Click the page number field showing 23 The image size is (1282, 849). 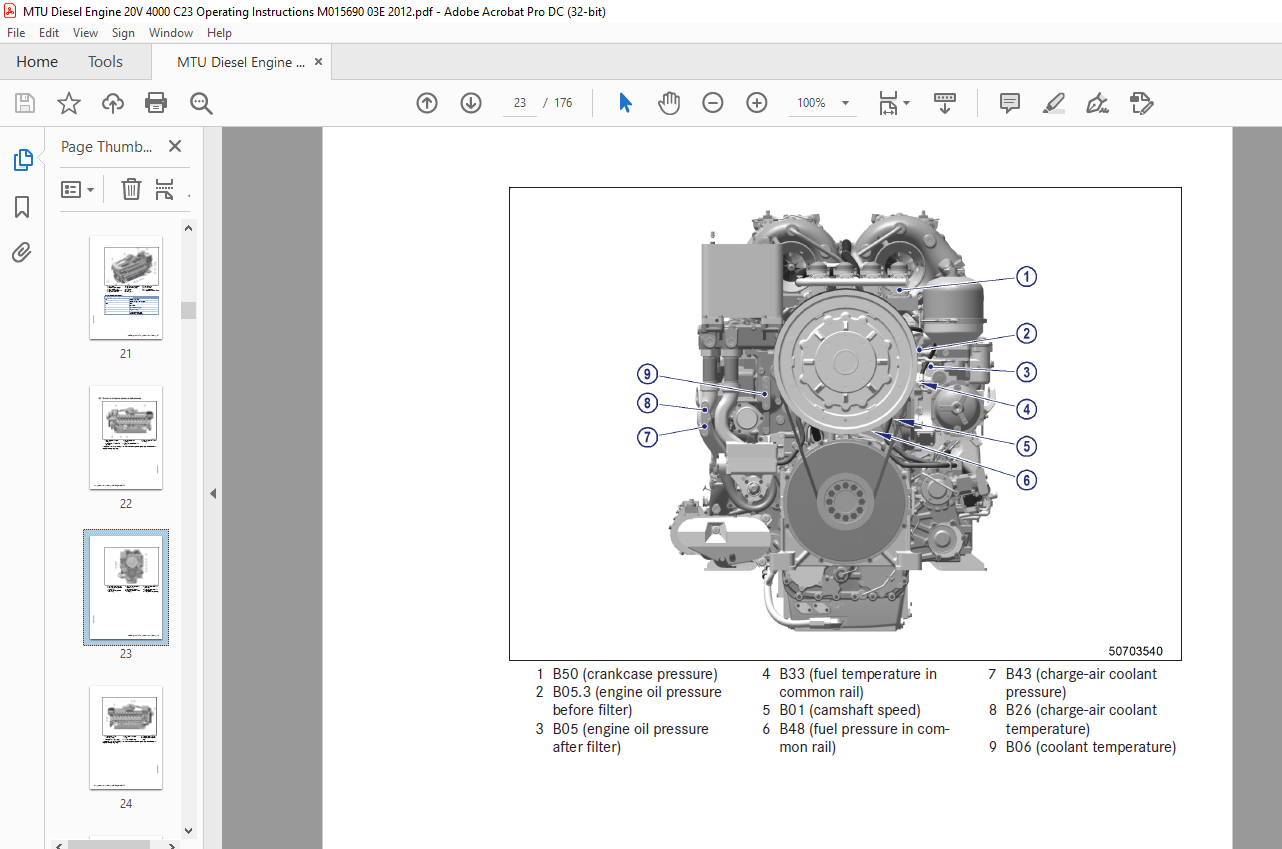pyautogui.click(x=520, y=103)
